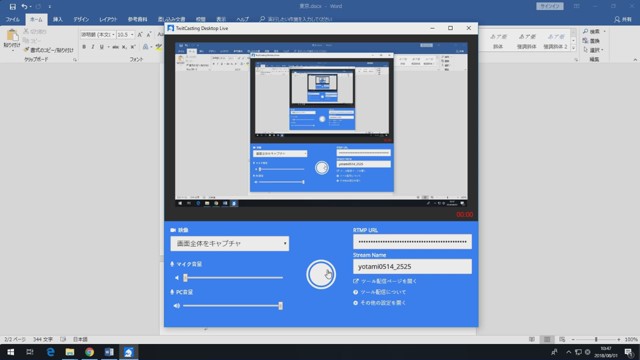The image size is (640, 360).
Task: Expand 画面全体をキャプチャ capture source dropdown
Action: click(230, 244)
